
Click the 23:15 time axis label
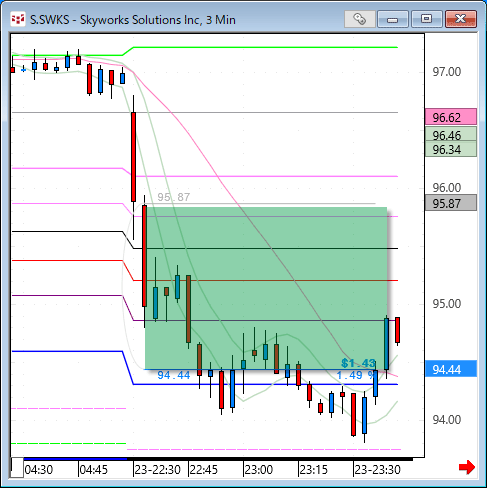(314, 470)
